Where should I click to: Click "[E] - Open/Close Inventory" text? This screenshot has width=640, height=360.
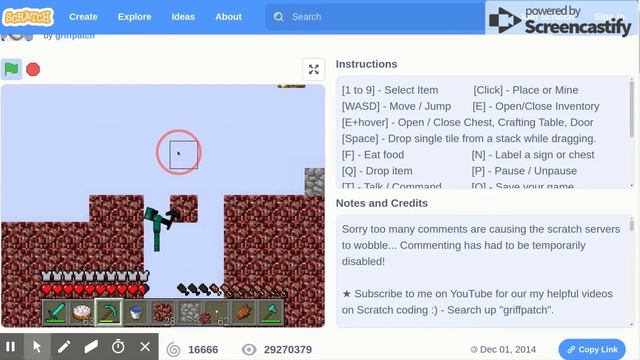[x=536, y=106]
